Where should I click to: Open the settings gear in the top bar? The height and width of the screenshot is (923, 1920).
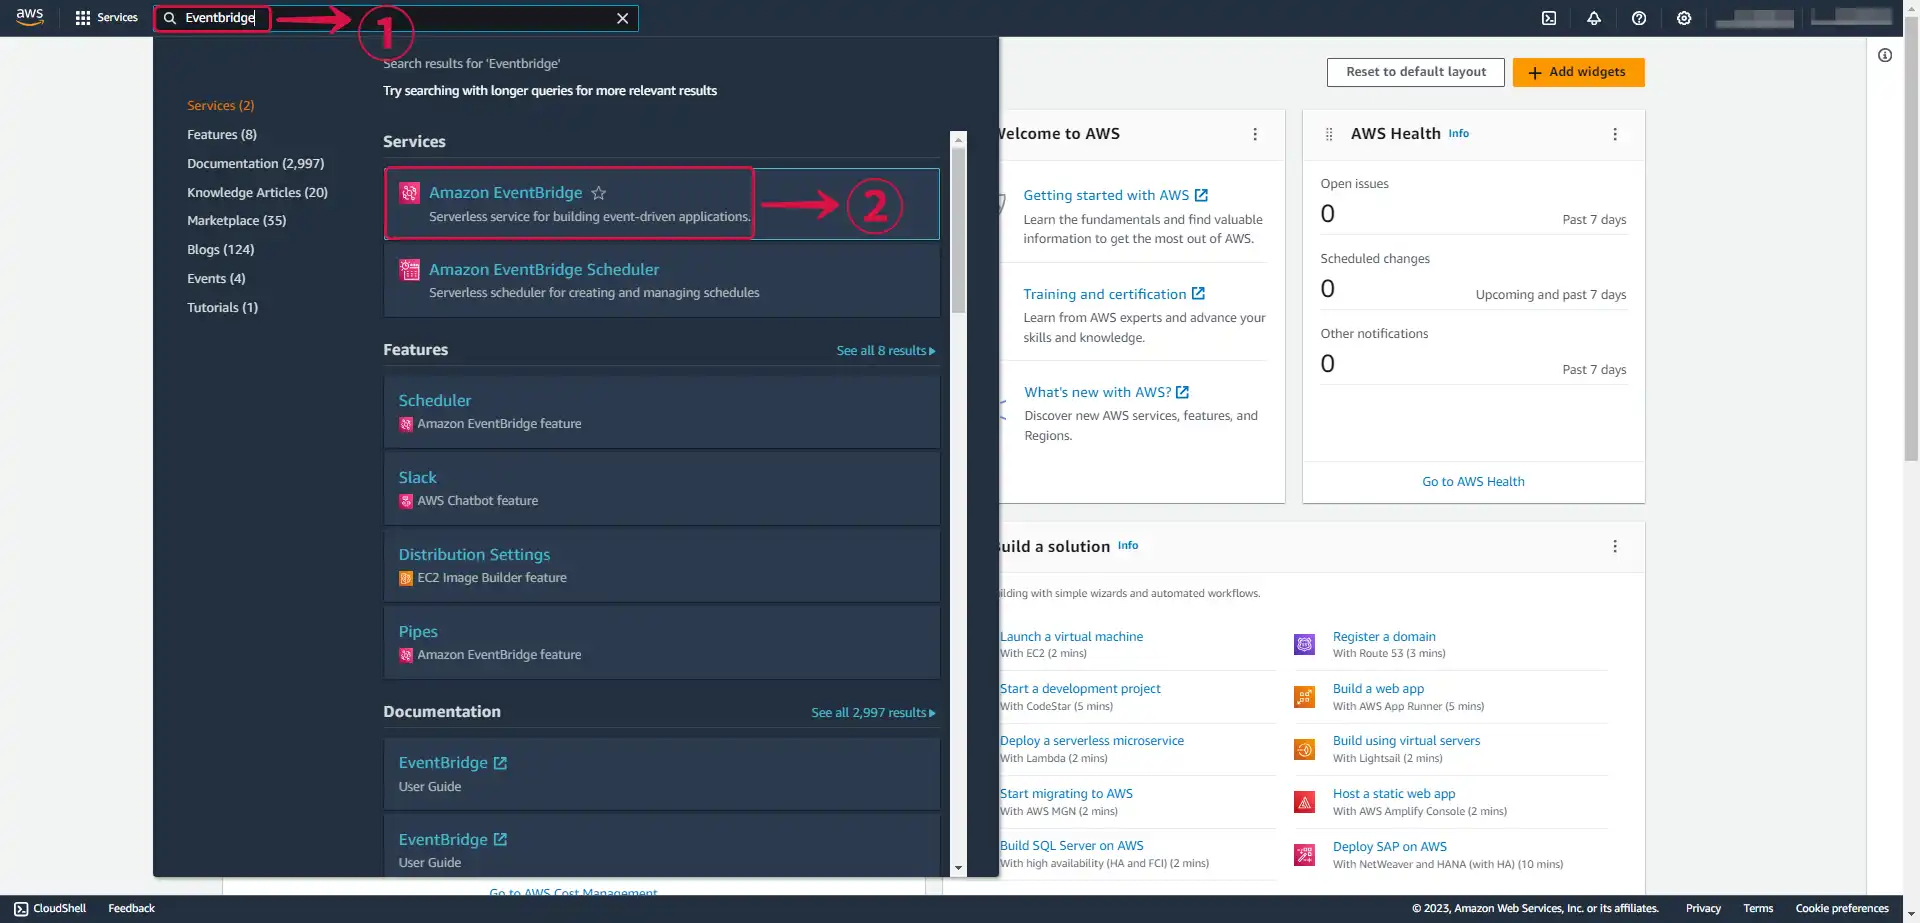pyautogui.click(x=1684, y=18)
